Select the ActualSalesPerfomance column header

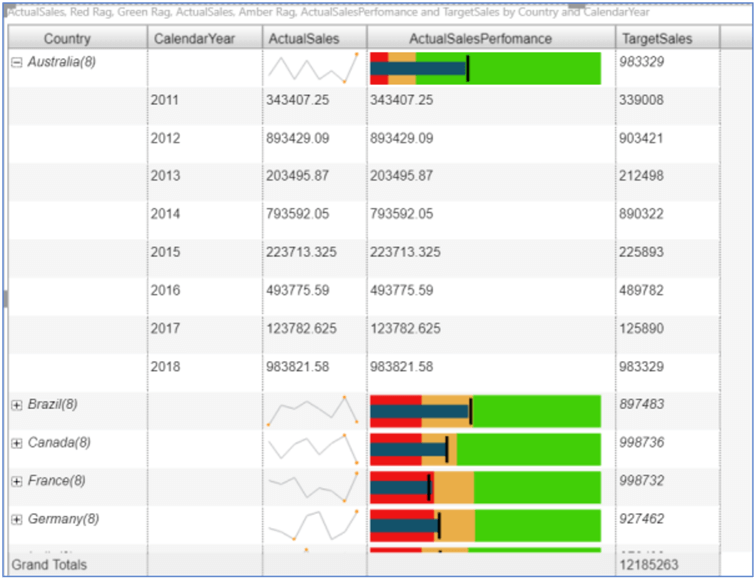[x=480, y=38]
